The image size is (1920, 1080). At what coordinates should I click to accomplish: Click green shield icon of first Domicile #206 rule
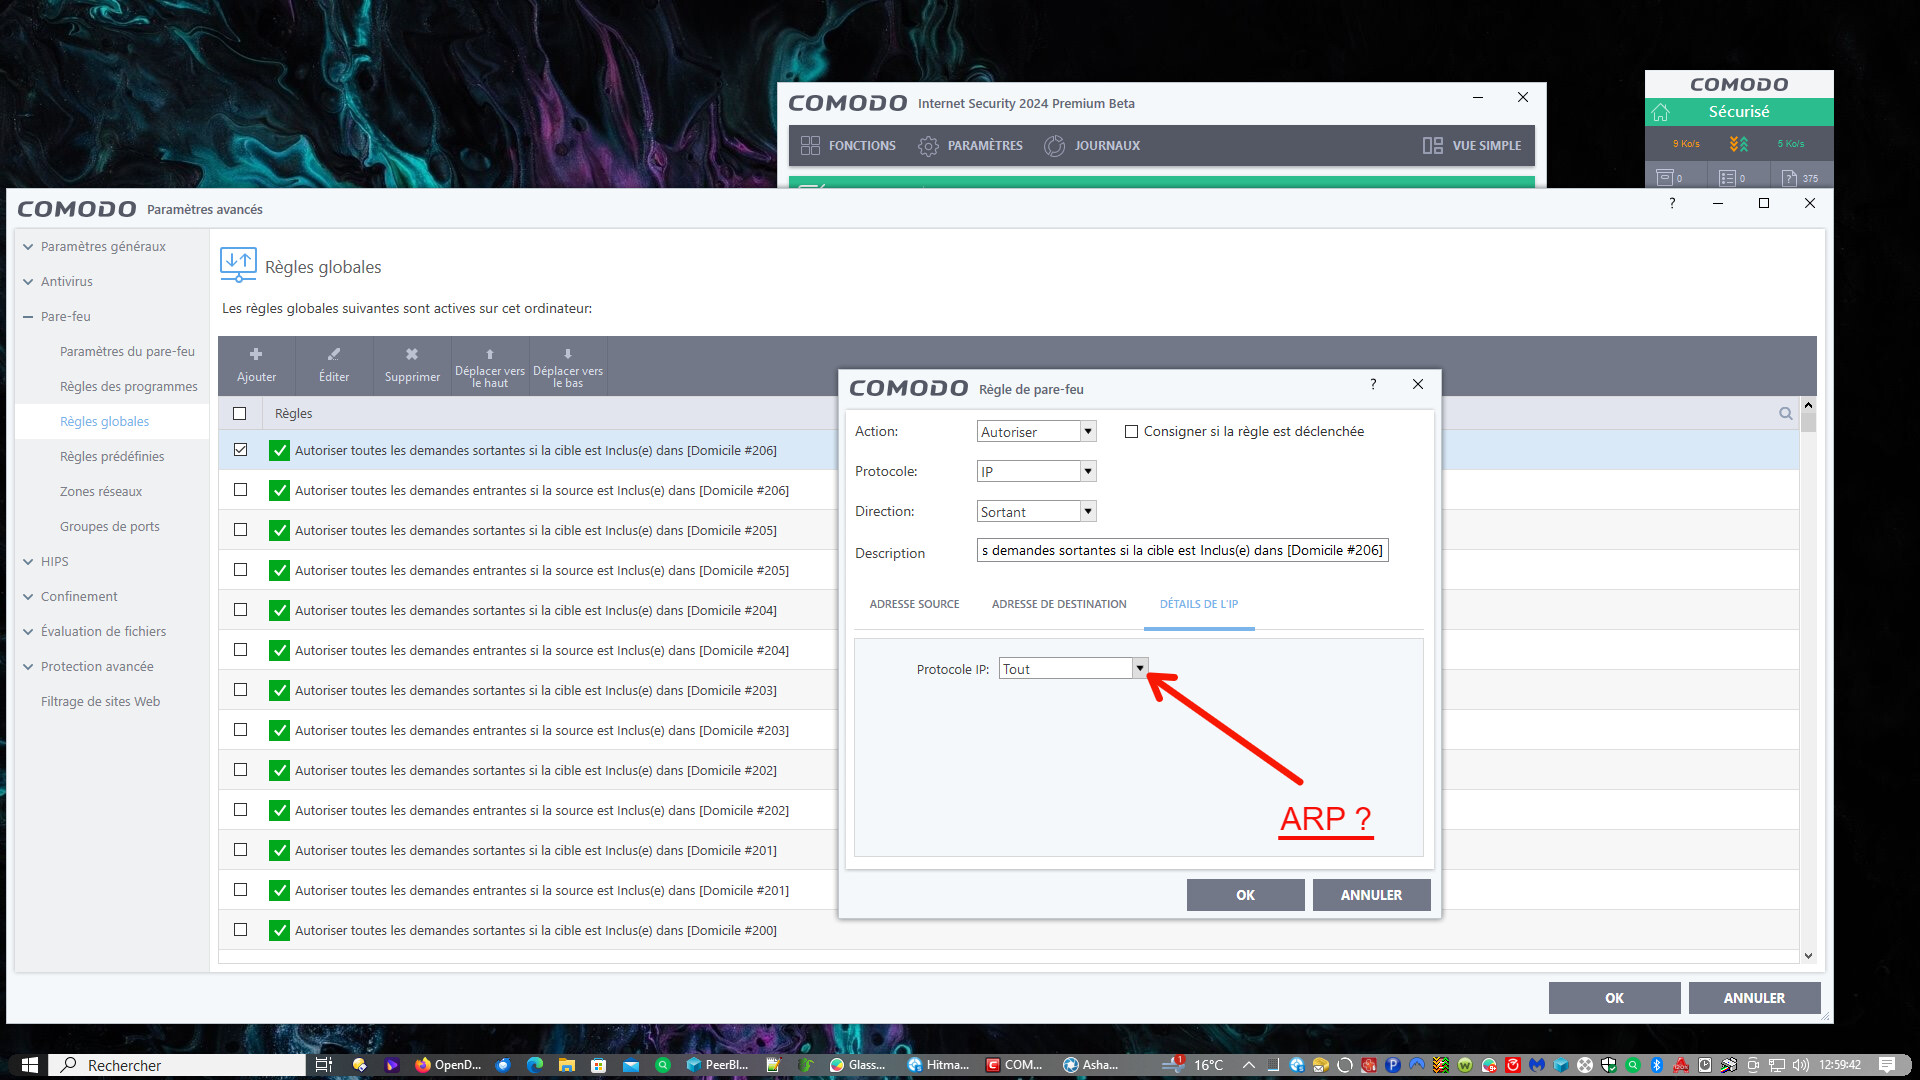coord(279,450)
